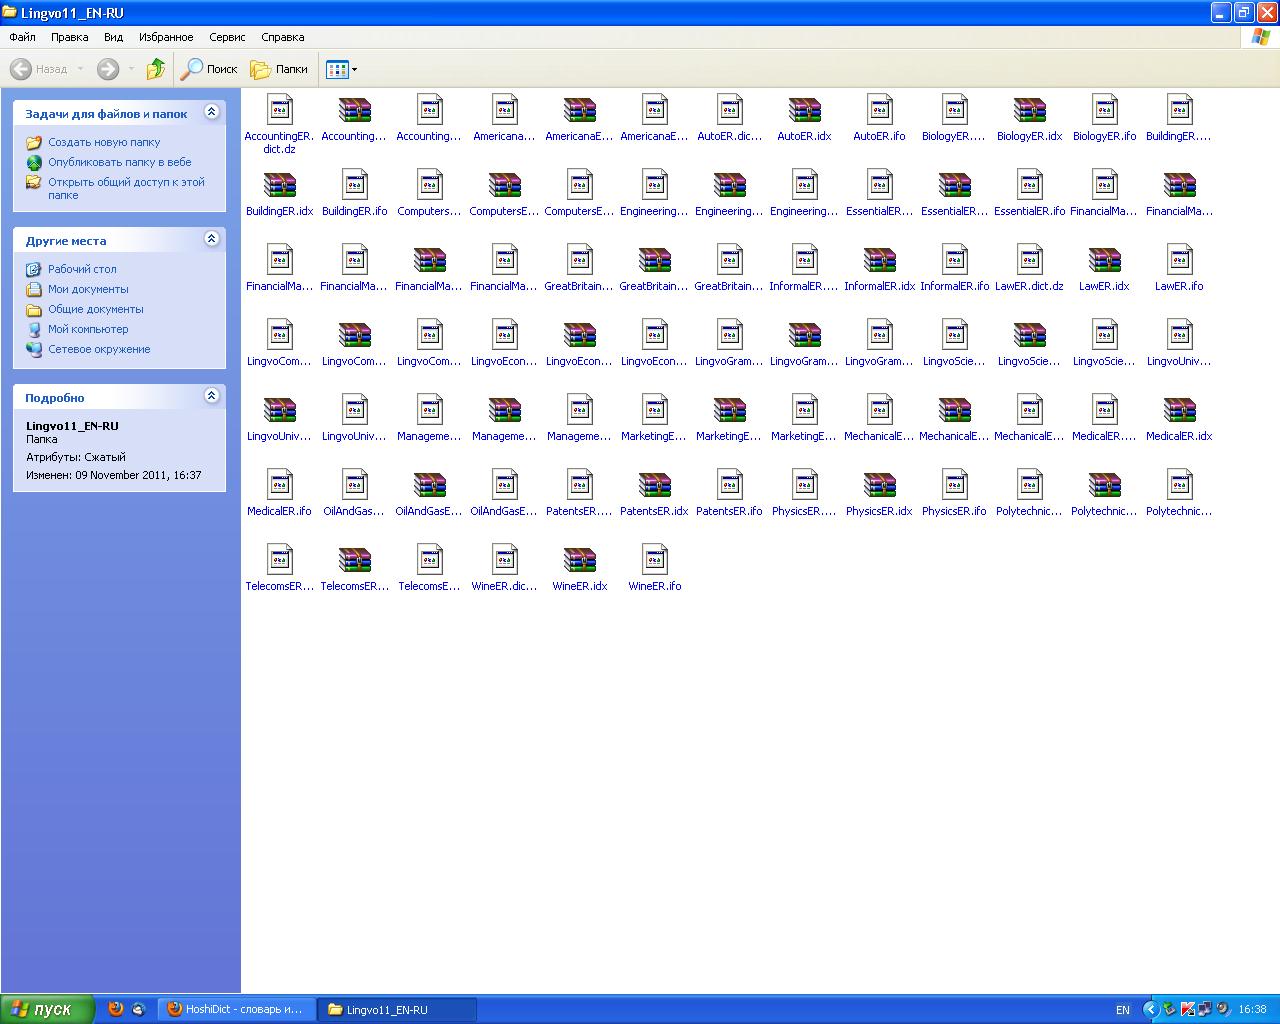Select the PhysicsER.ifo file icon

954,485
